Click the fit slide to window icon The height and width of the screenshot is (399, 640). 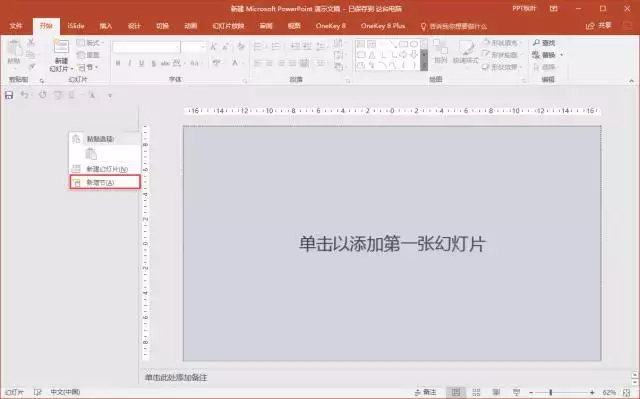click(x=627, y=392)
